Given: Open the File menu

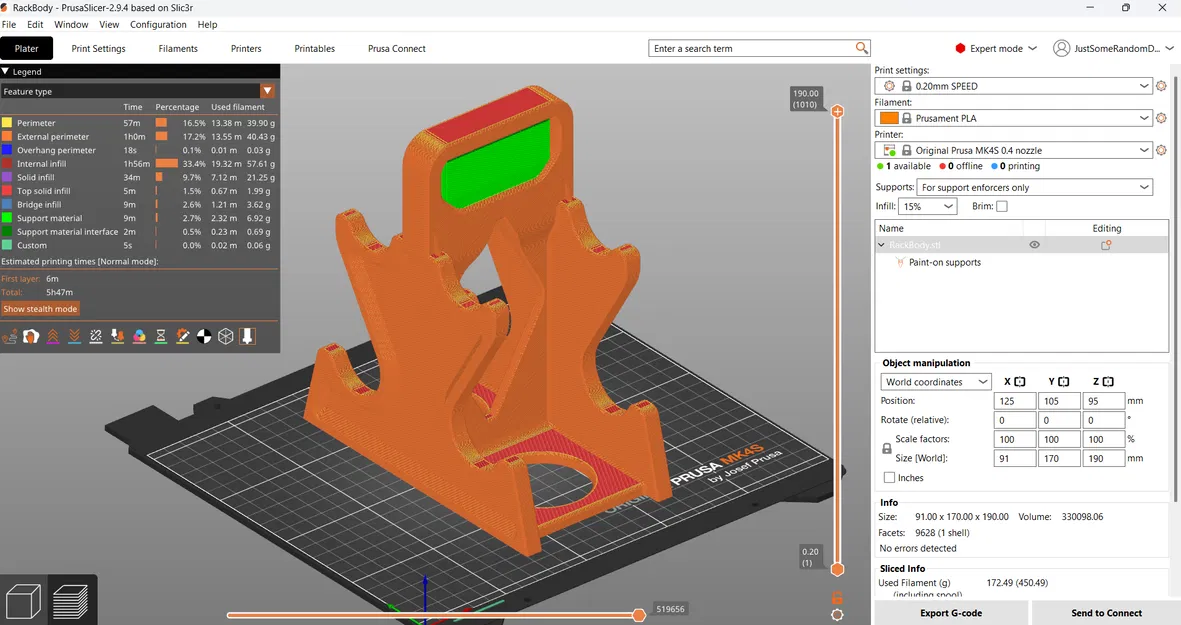Looking at the screenshot, I should pos(9,24).
